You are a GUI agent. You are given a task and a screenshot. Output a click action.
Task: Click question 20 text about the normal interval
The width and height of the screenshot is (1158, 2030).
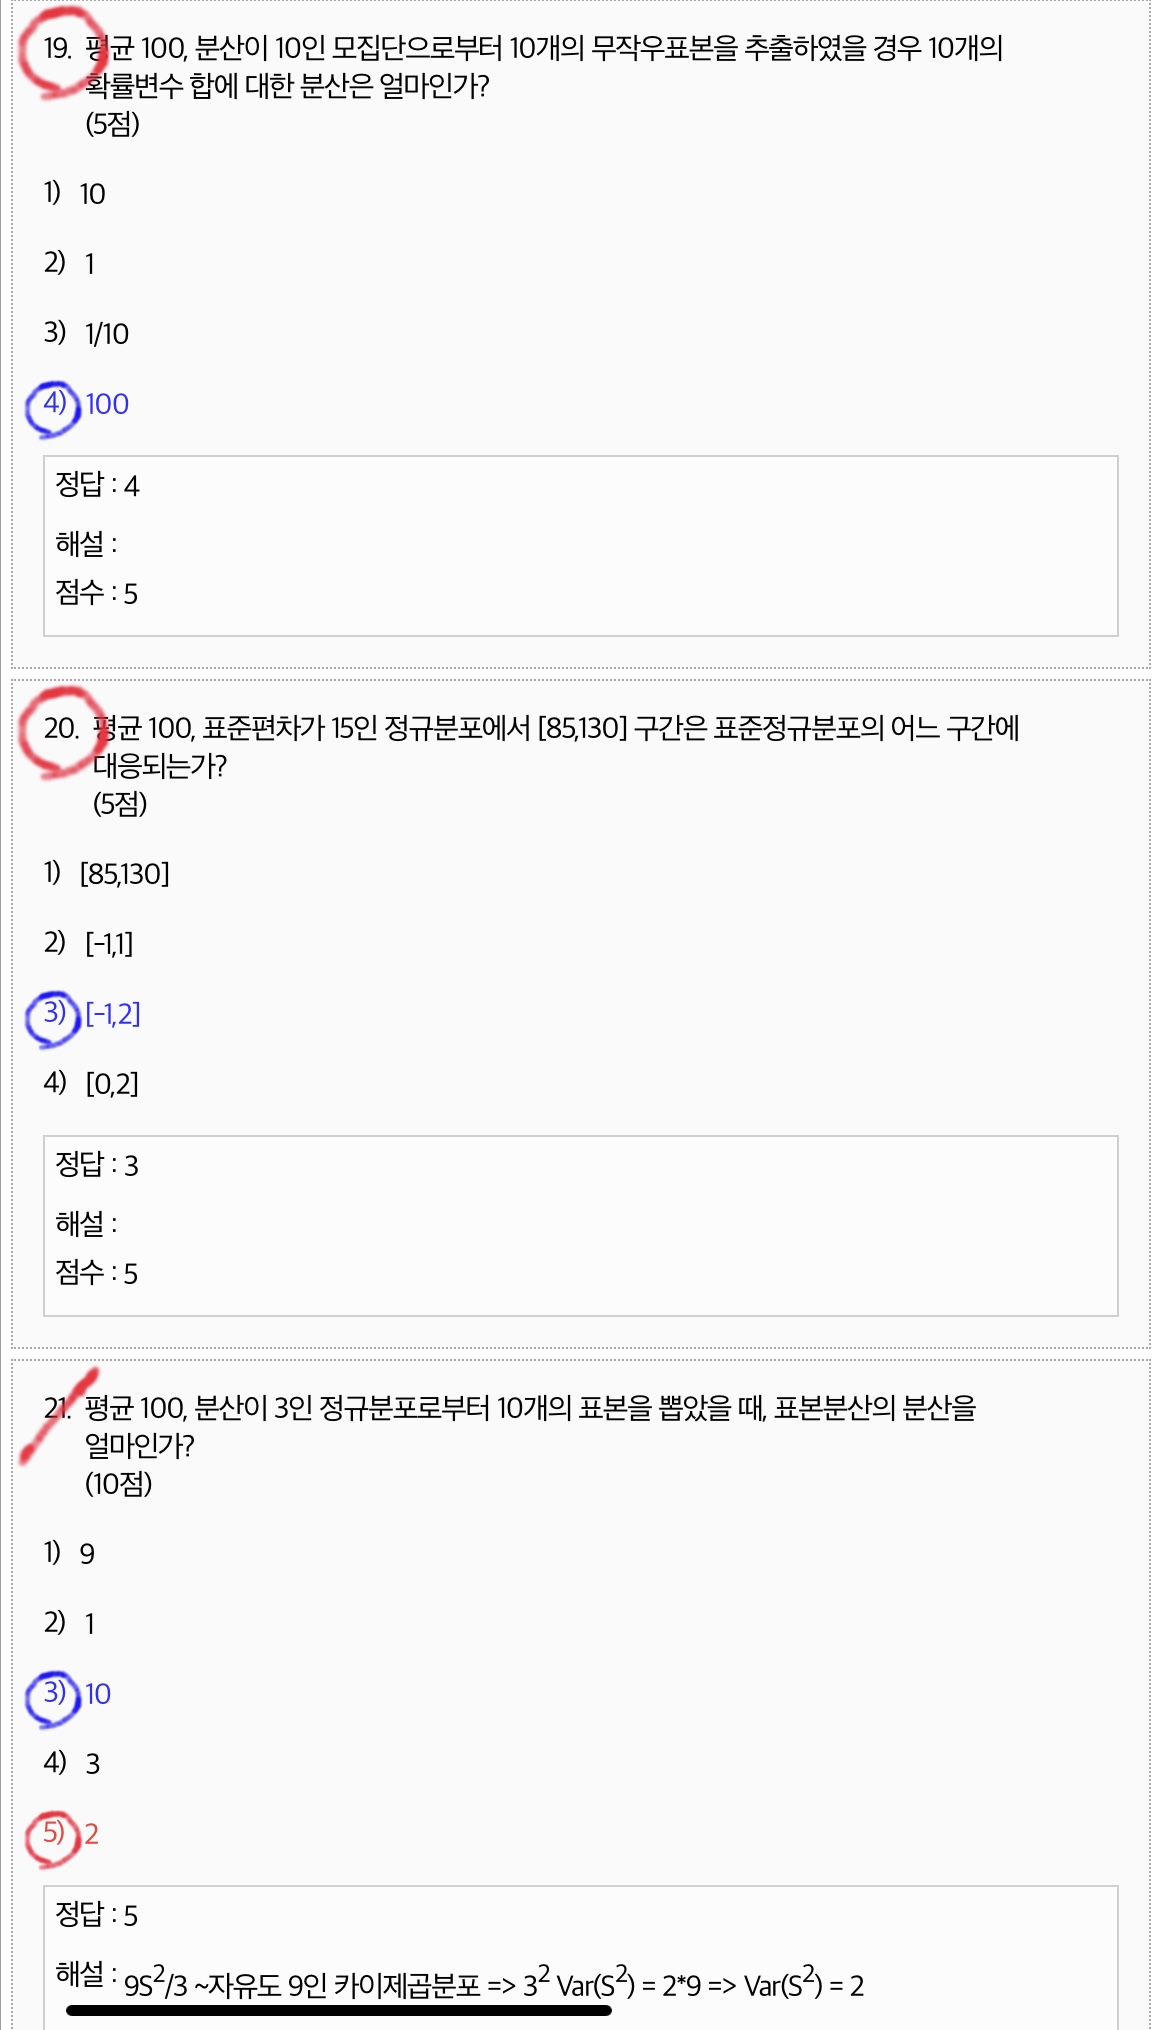[x=555, y=747]
